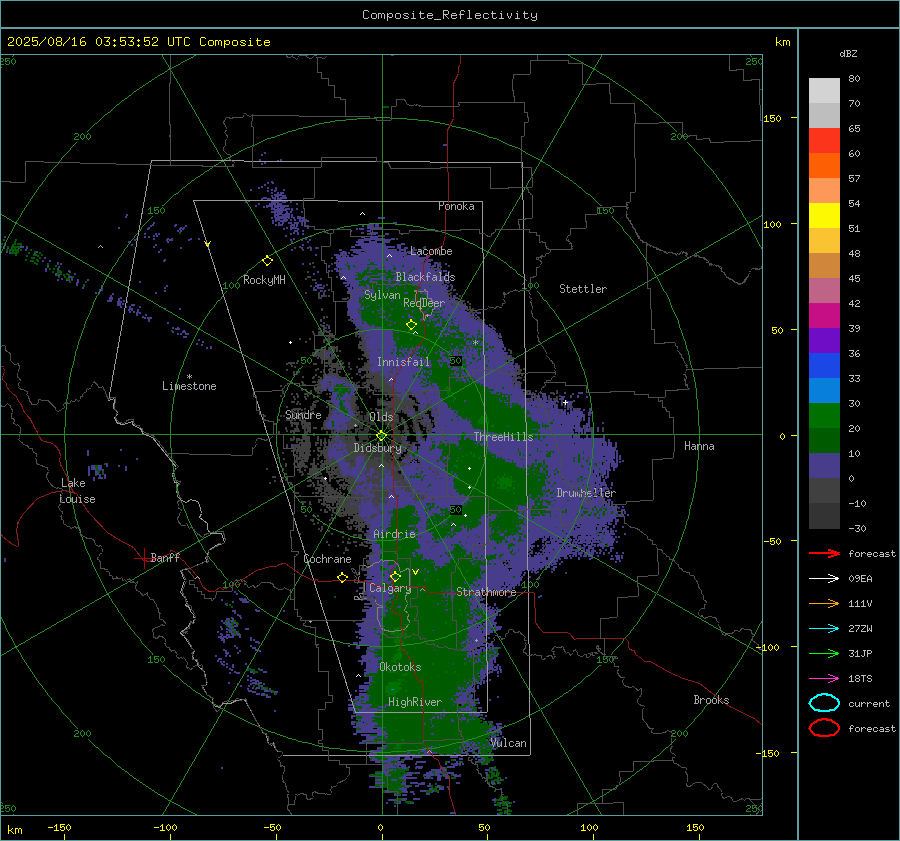900x841 pixels.
Task: Click the Stettler town label
Action: (x=583, y=289)
